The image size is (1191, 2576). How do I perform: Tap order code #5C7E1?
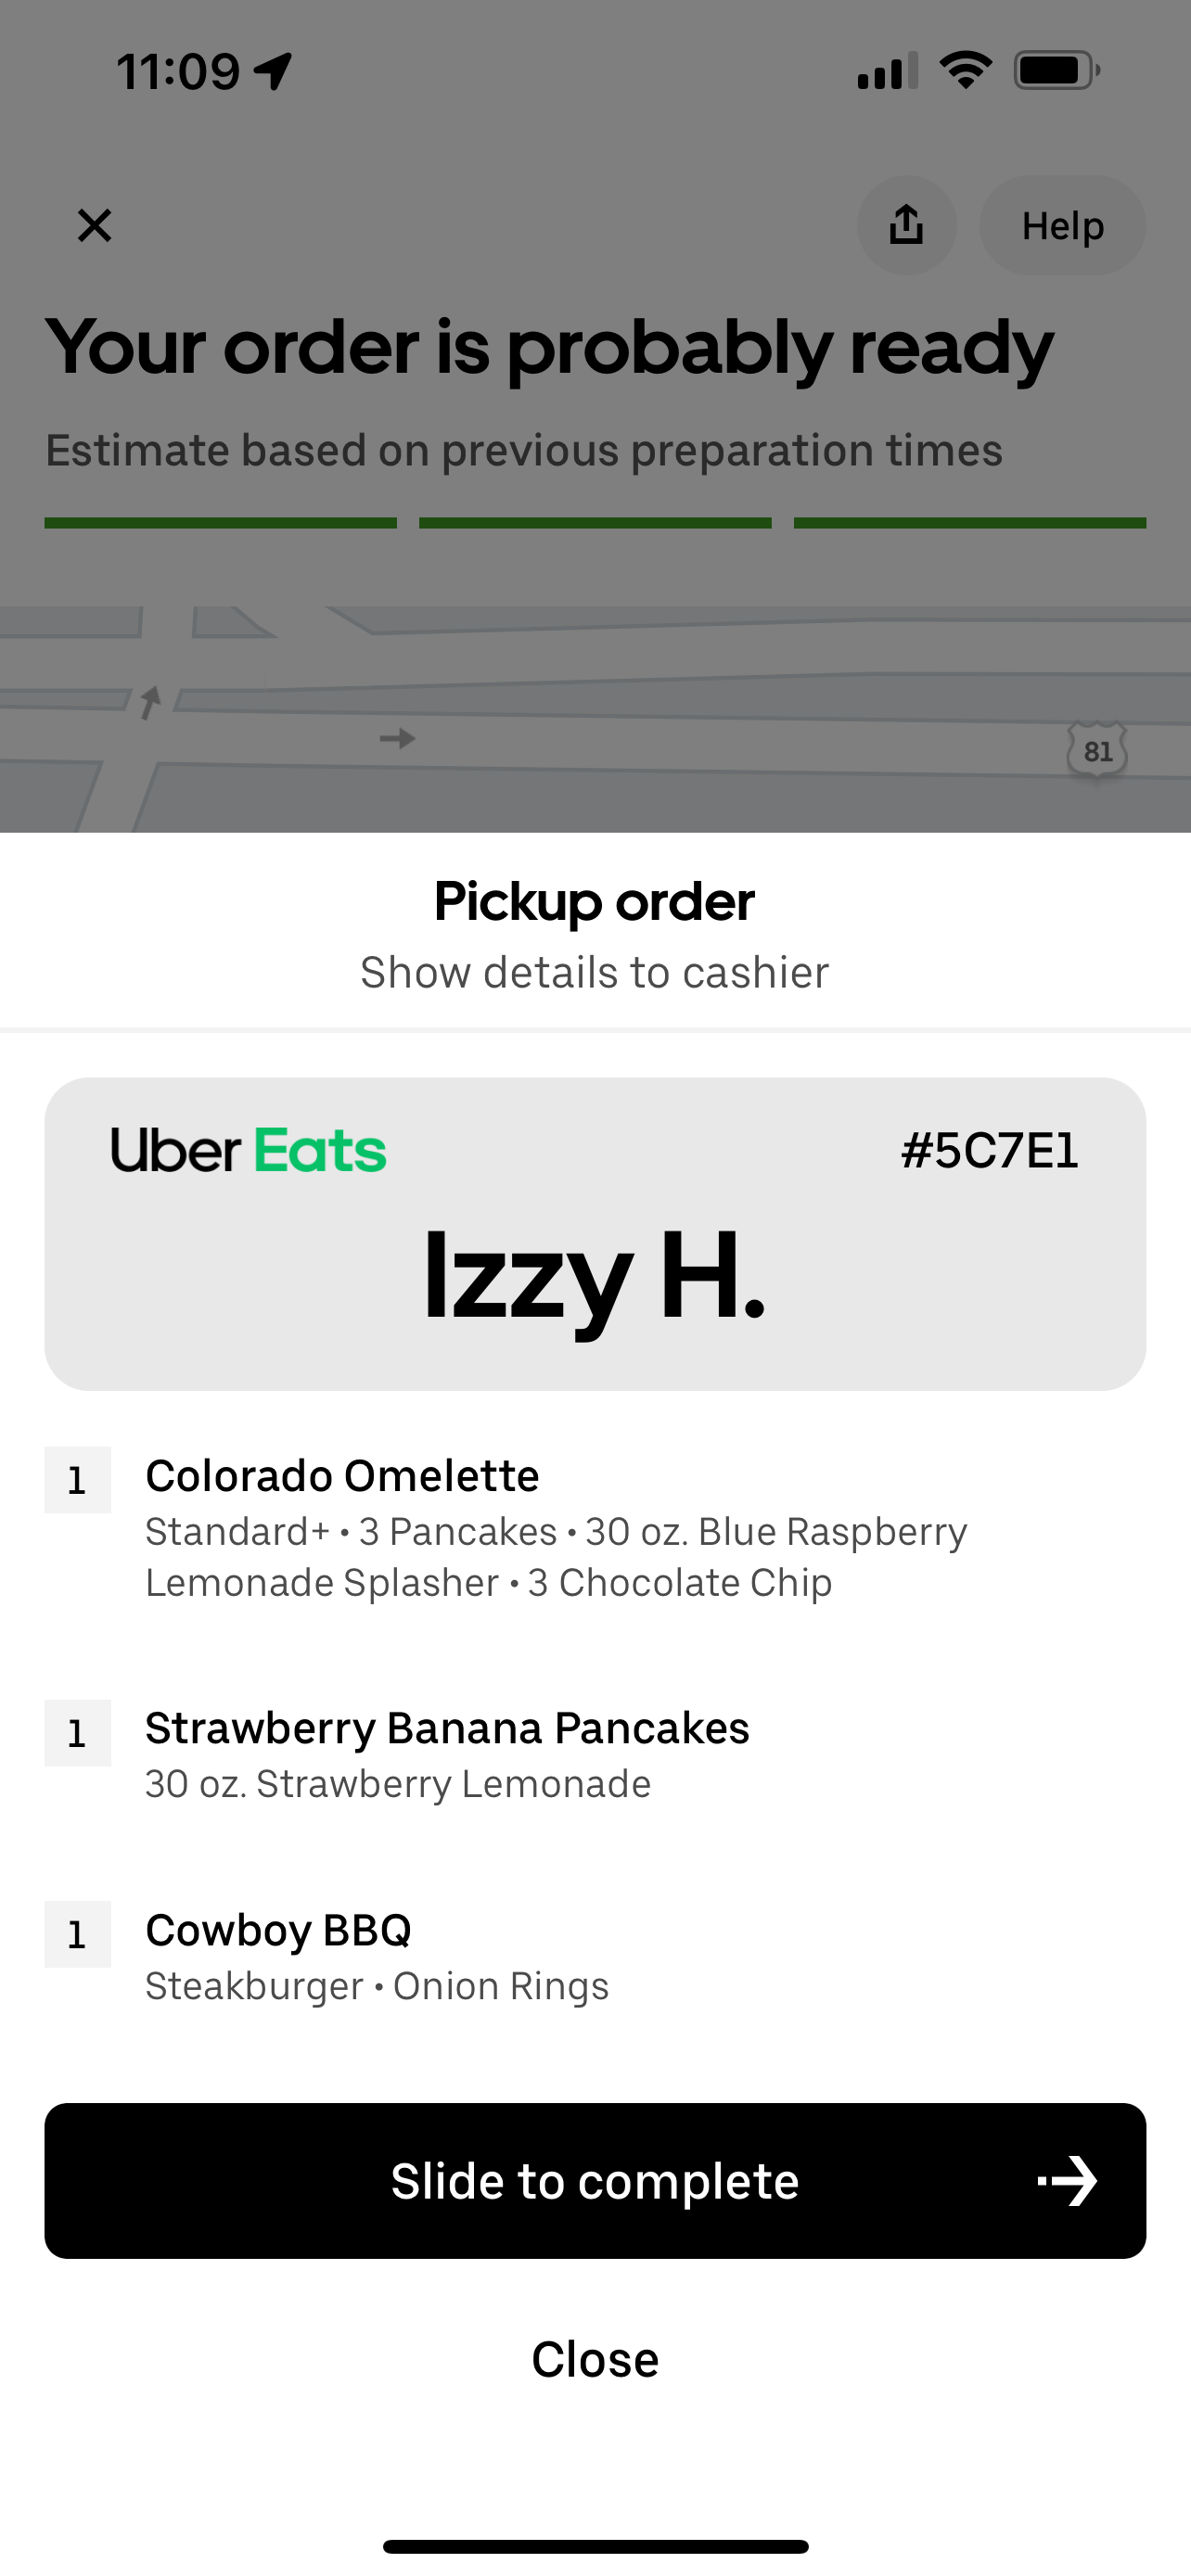pyautogui.click(x=989, y=1150)
